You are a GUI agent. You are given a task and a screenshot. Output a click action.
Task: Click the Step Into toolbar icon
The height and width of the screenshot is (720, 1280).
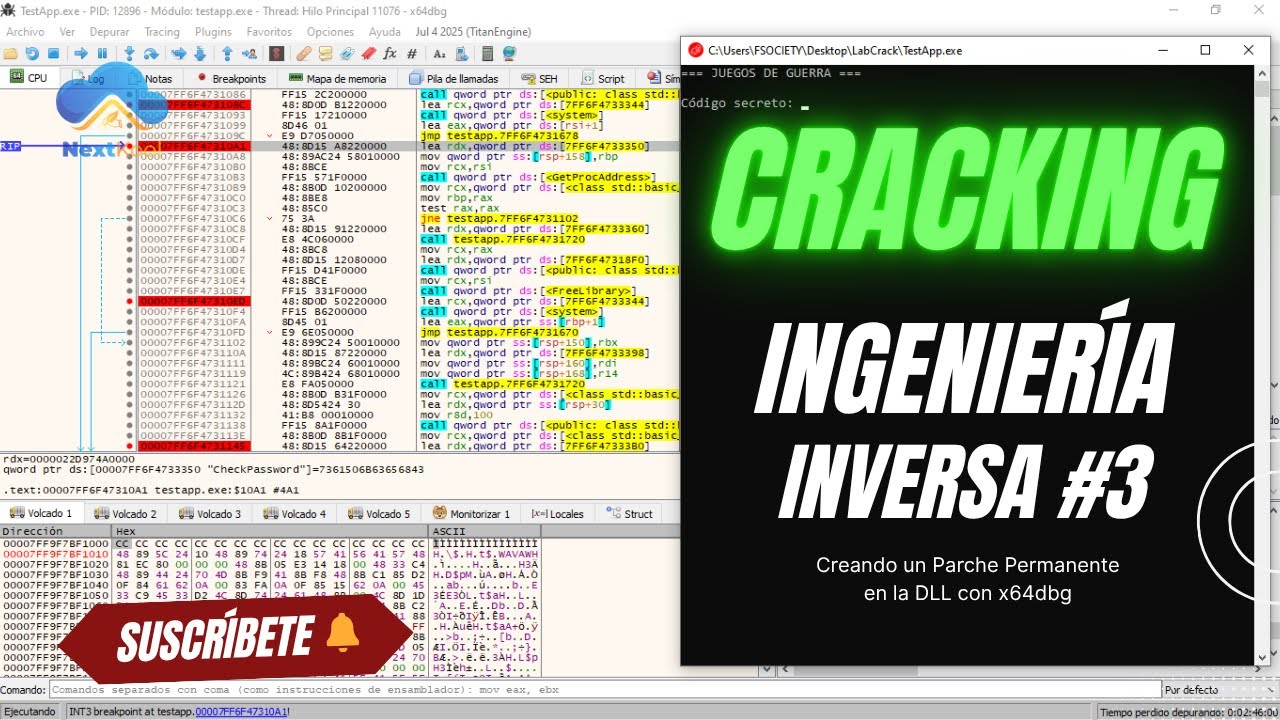(129, 53)
